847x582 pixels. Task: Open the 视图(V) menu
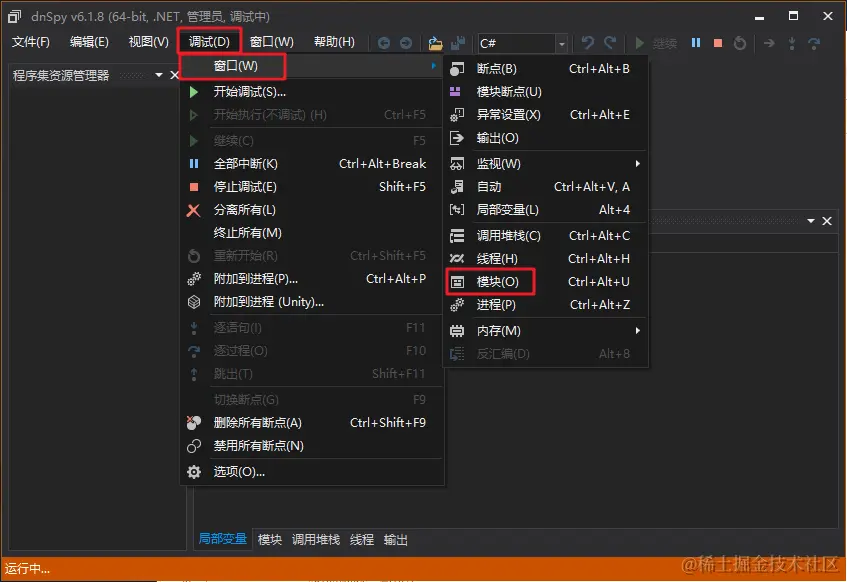pos(149,42)
